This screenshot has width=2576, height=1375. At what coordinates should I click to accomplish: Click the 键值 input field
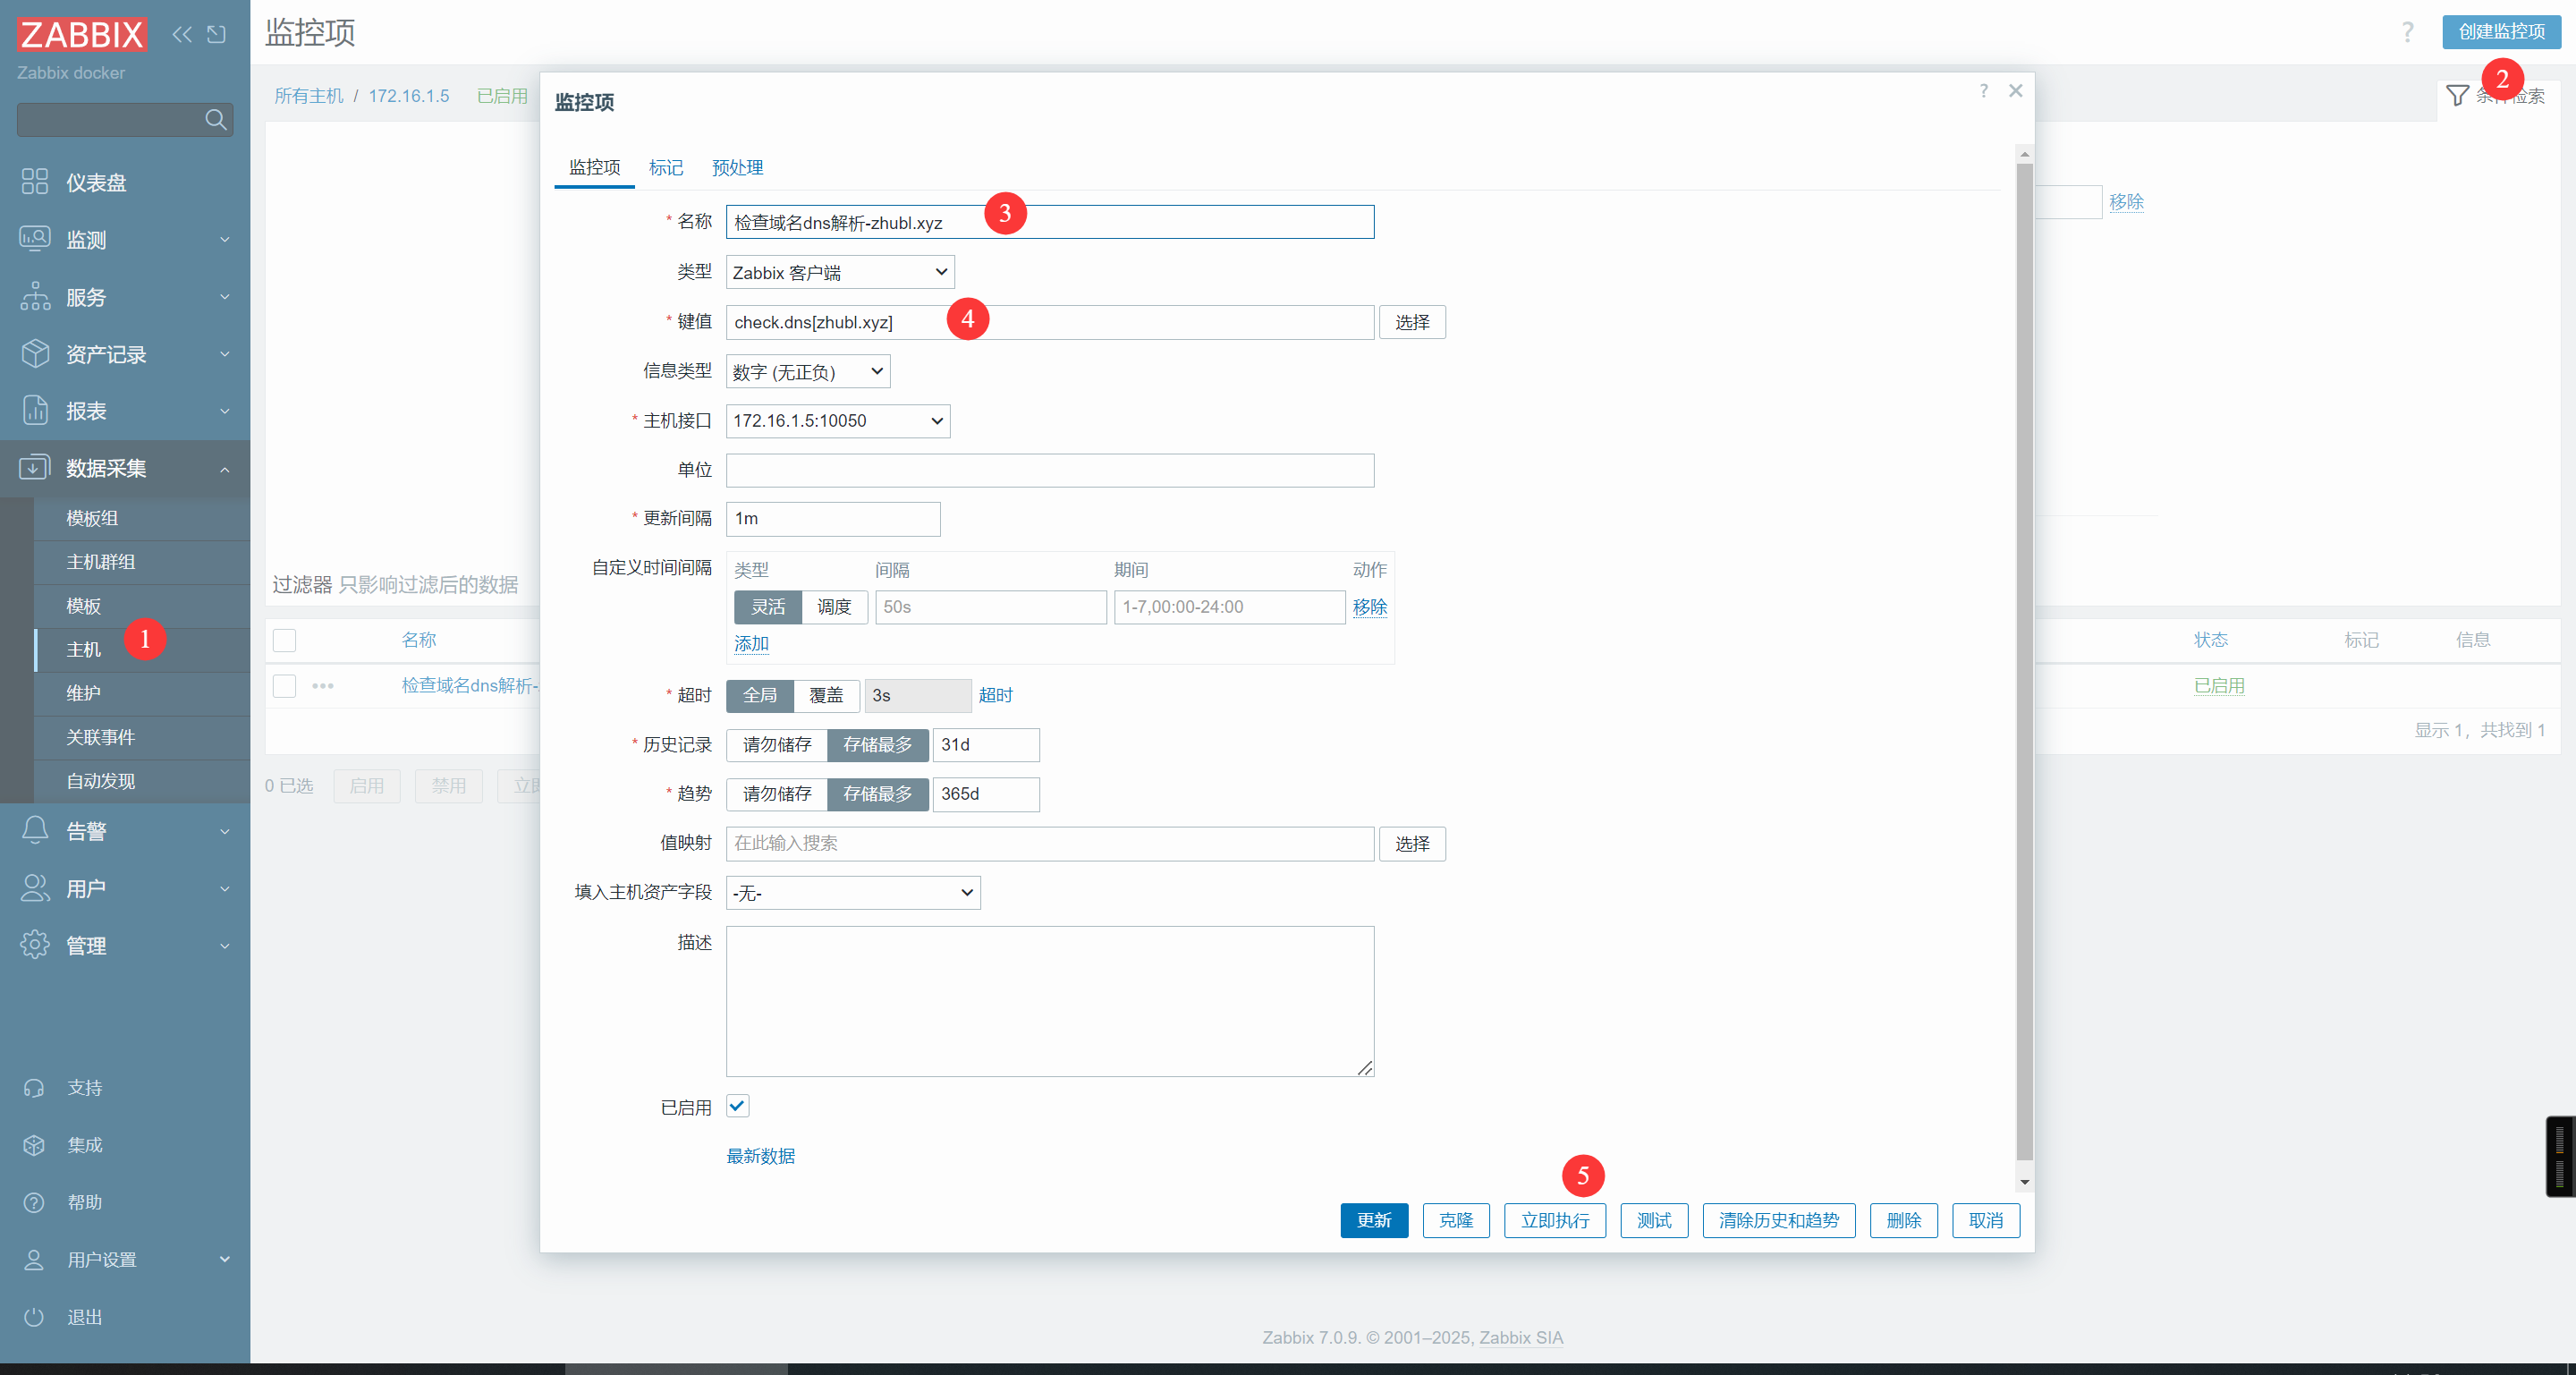tap(1050, 322)
